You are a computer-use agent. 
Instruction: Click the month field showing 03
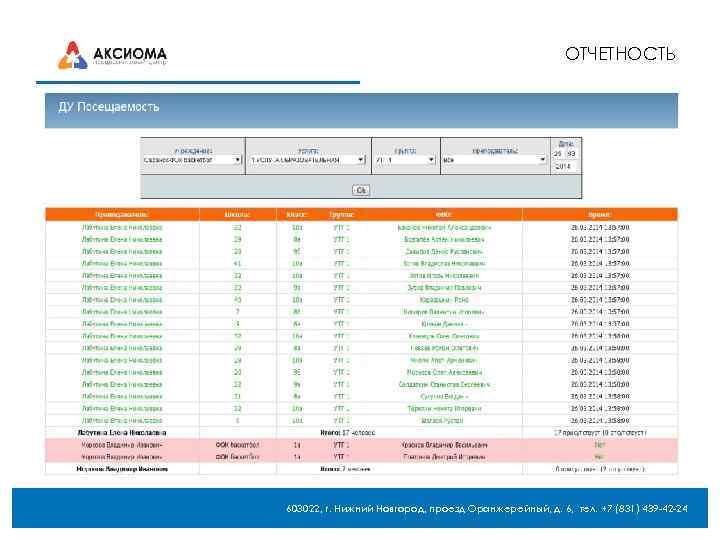click(571, 154)
